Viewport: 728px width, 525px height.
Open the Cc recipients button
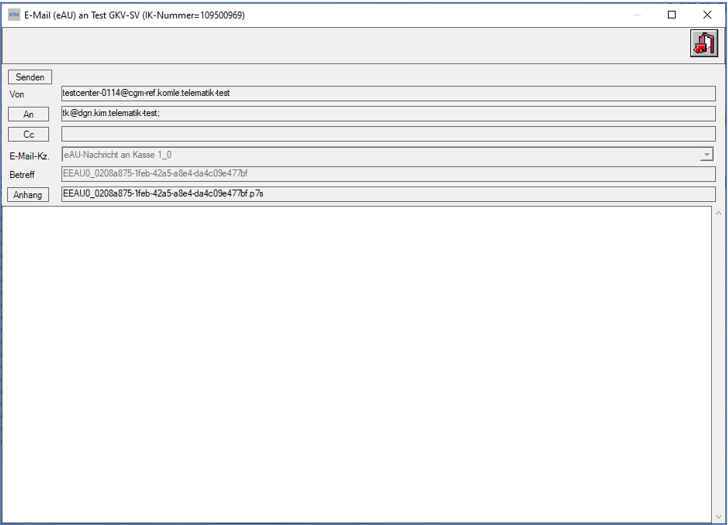click(28, 135)
